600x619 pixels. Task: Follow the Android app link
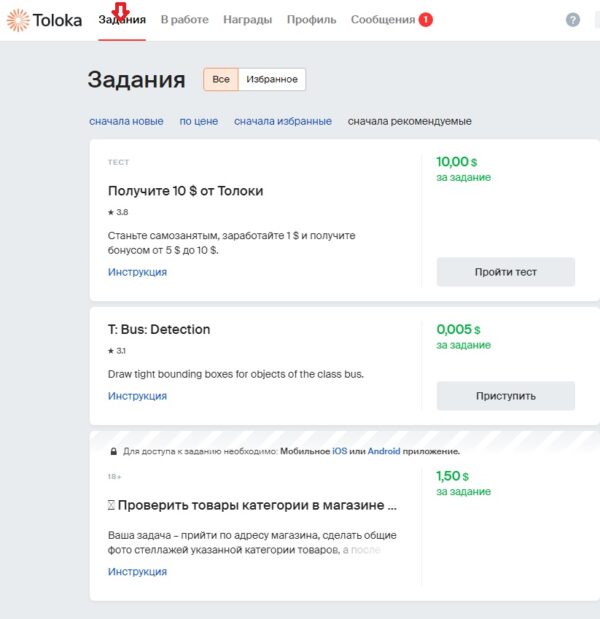pos(384,452)
